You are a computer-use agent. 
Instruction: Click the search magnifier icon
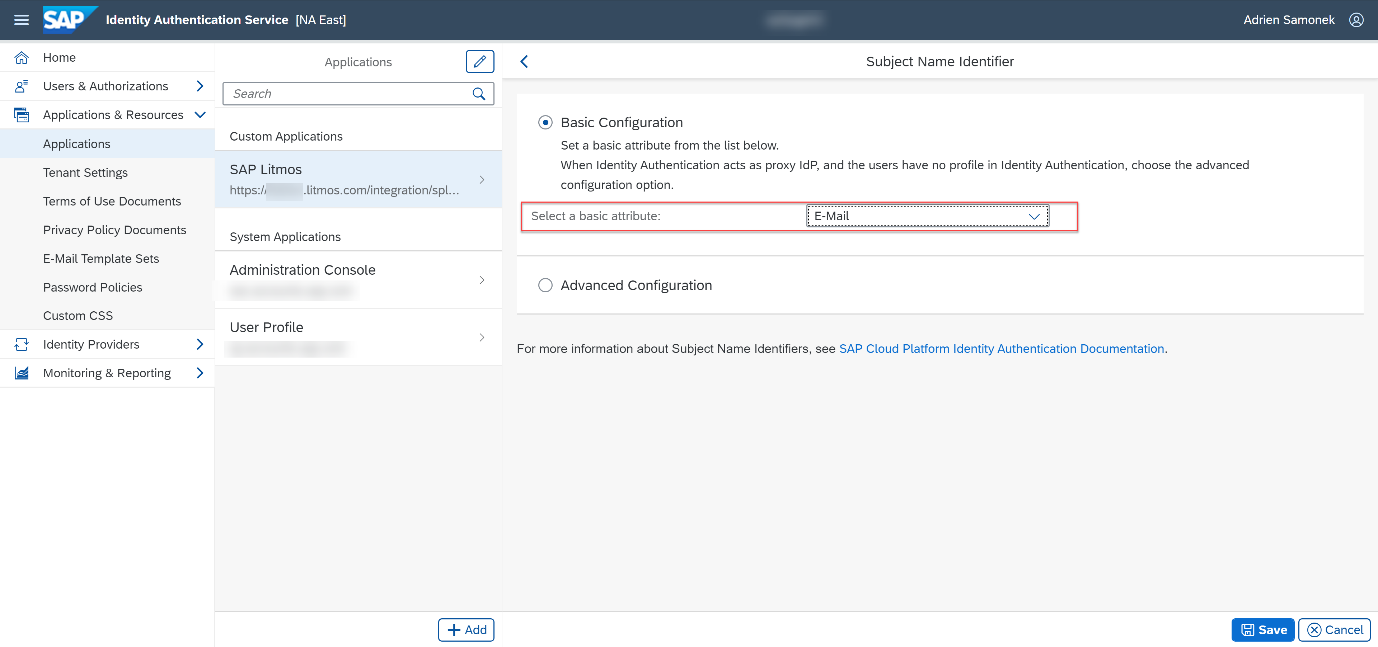click(479, 94)
